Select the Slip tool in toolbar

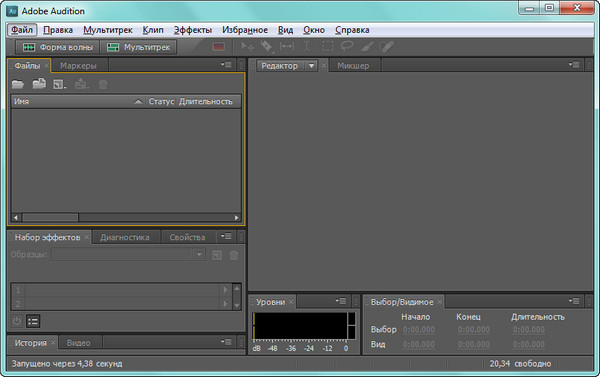point(287,47)
